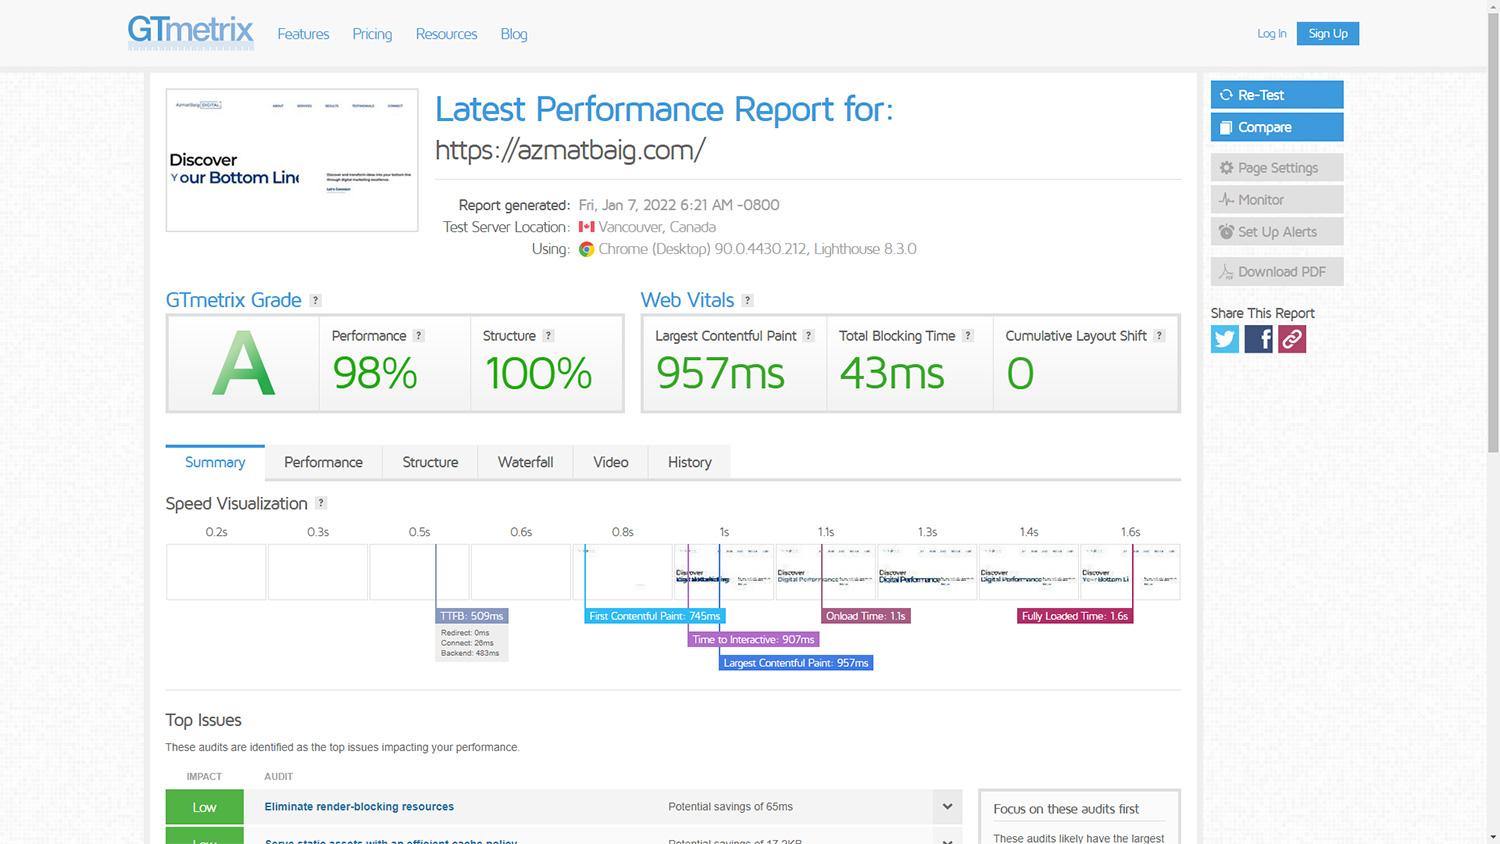The image size is (1500, 844).
Task: Click Focus on these audits first heading
Action: [x=1066, y=809]
